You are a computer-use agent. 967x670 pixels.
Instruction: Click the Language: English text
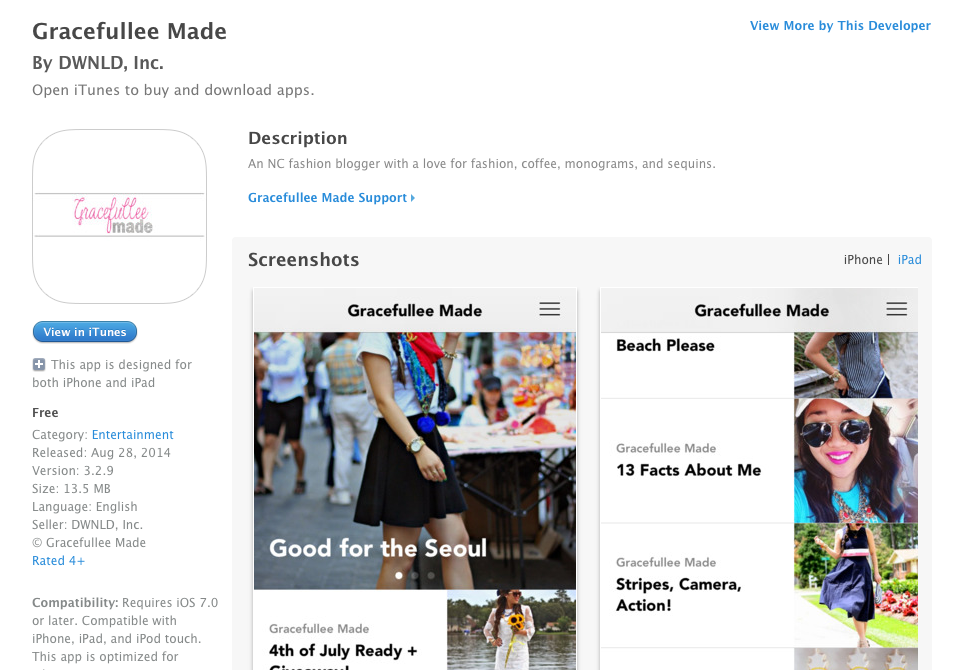click(84, 507)
